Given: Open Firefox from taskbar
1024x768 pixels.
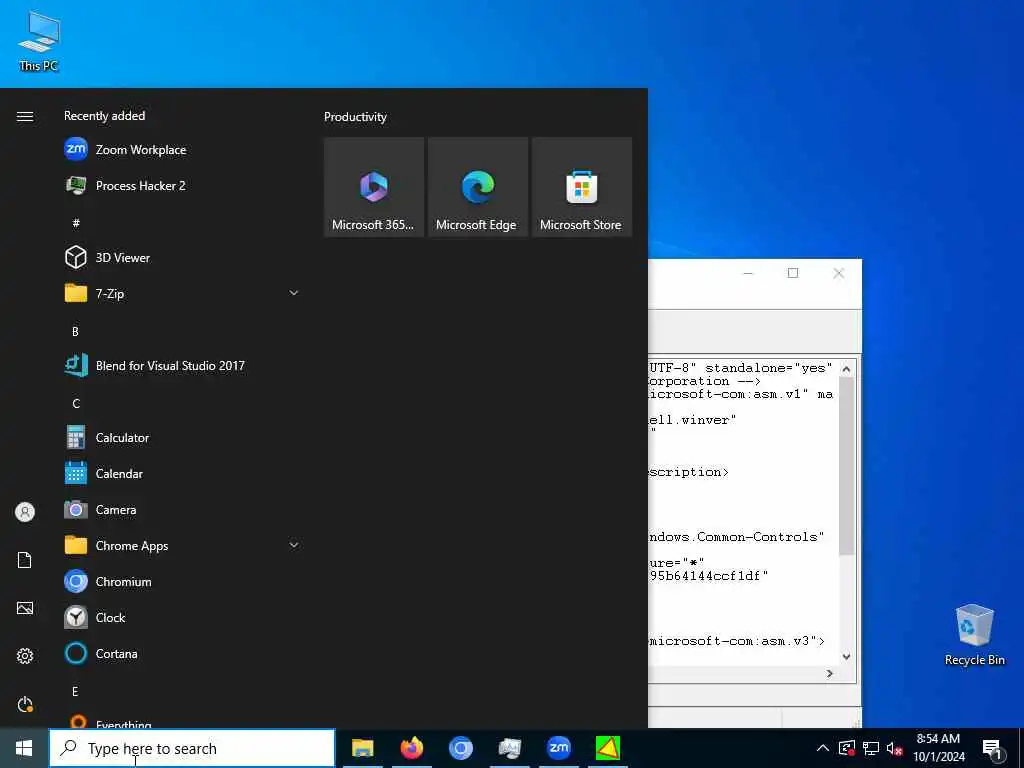Looking at the screenshot, I should (x=411, y=748).
